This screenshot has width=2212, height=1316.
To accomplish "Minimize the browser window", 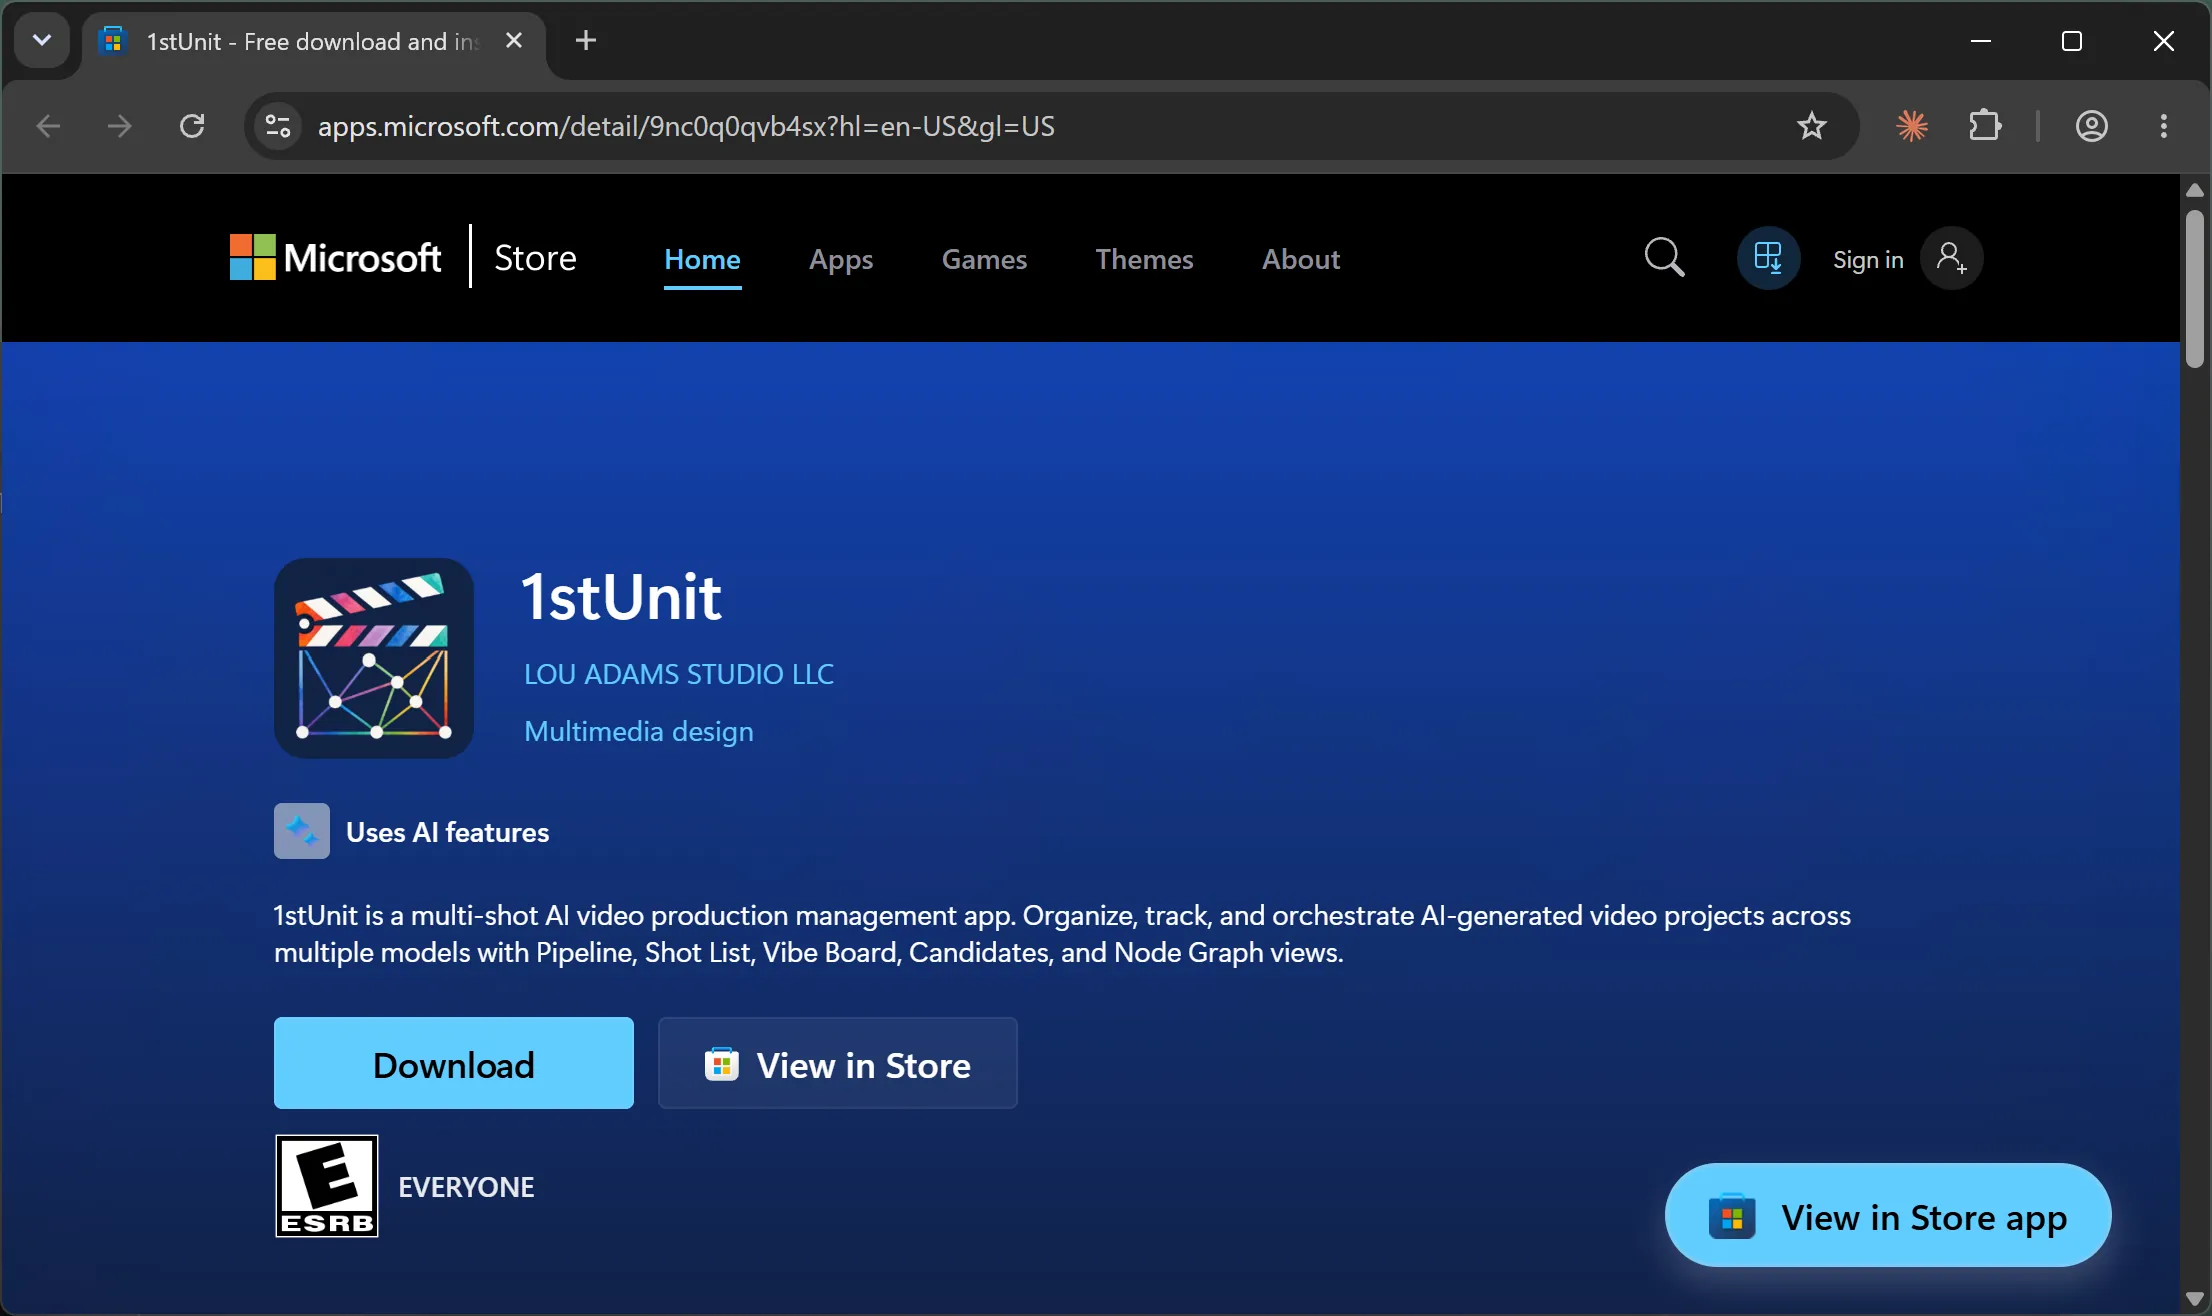I will pos(1981,41).
